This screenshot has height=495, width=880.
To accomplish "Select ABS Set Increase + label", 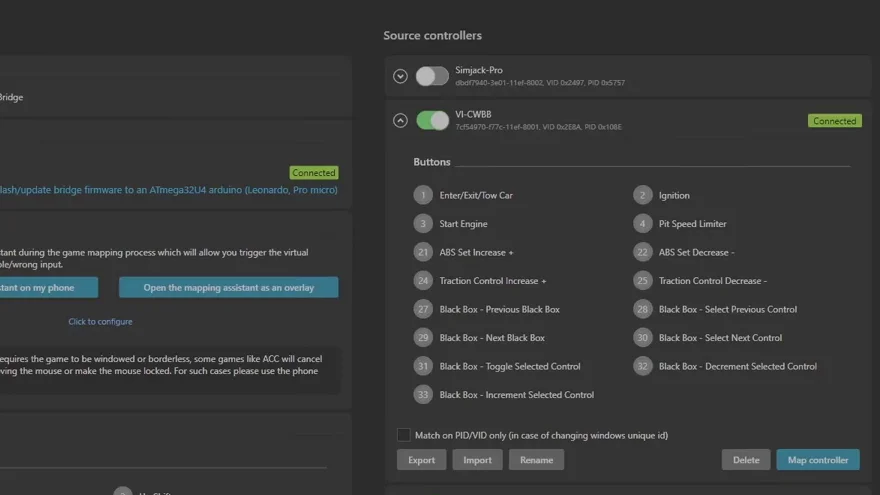I will (x=476, y=252).
